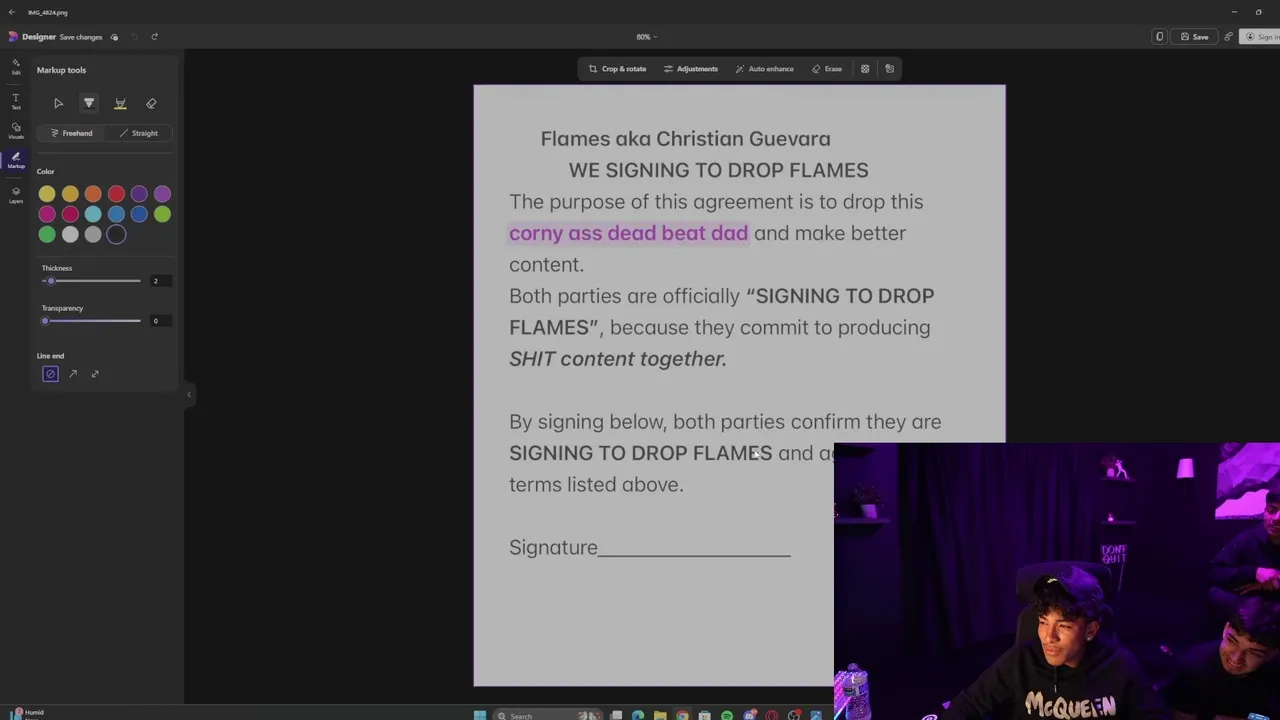Image resolution: width=1280 pixels, height=720 pixels.
Task: Pick the light purple swatch
Action: pos(162,194)
